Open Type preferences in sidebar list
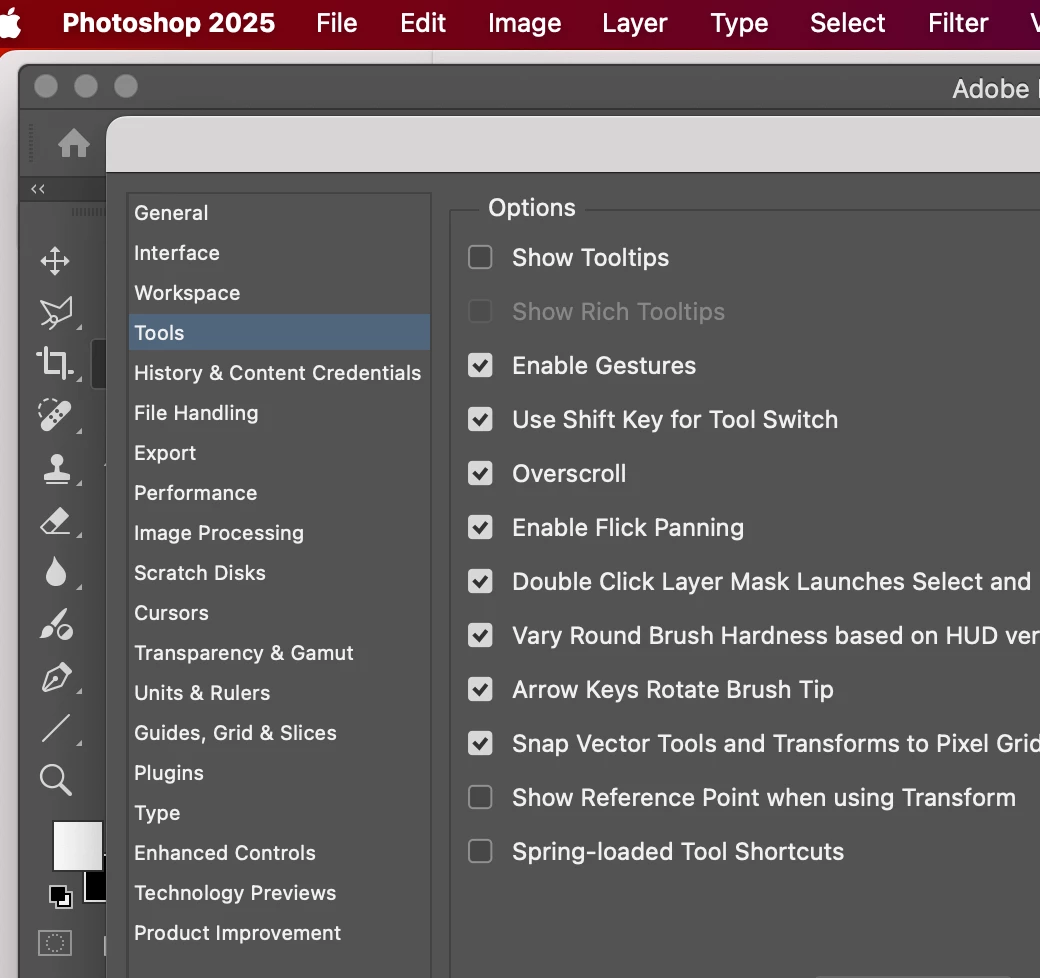1040x978 pixels. 279,813
